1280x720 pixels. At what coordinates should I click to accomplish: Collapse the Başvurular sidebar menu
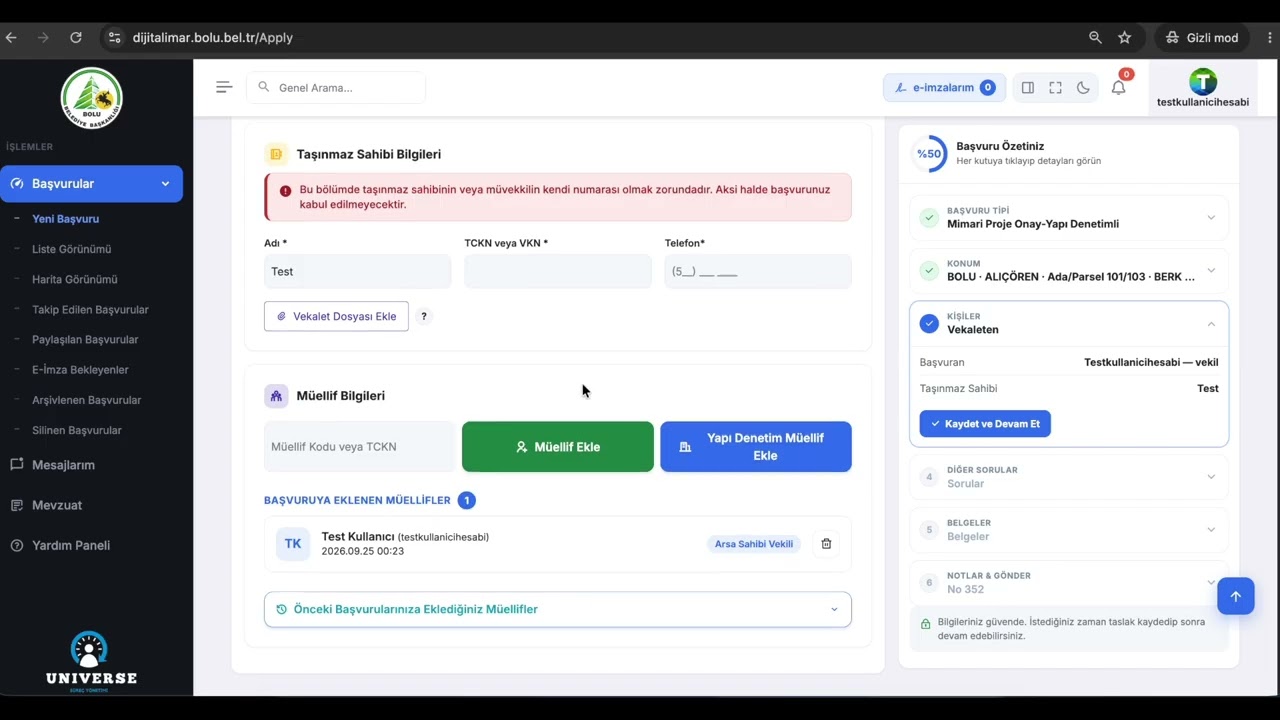(91, 184)
